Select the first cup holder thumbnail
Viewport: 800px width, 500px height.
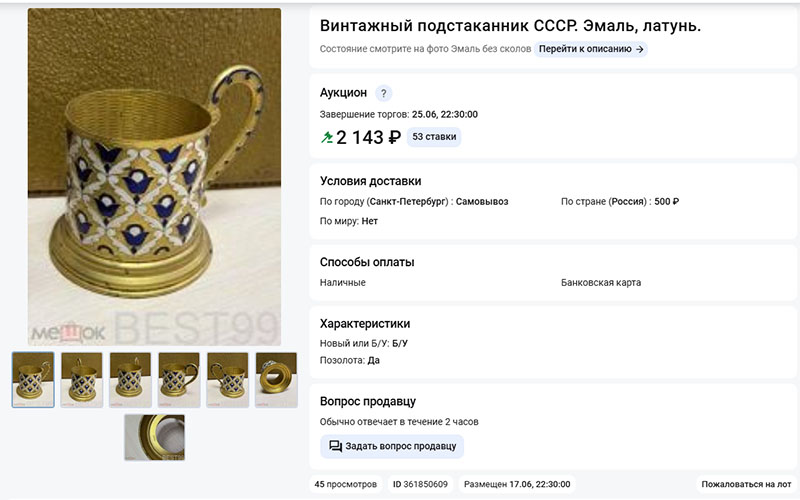tap(33, 380)
